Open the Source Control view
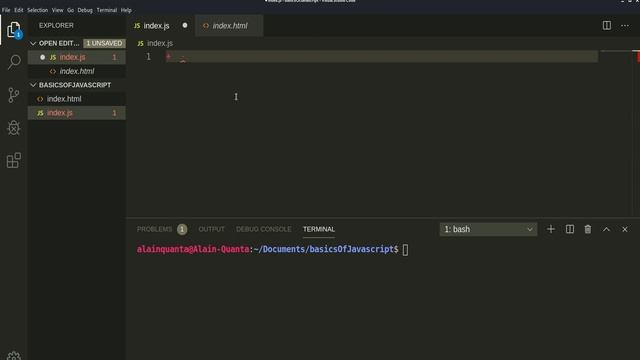 point(13,95)
